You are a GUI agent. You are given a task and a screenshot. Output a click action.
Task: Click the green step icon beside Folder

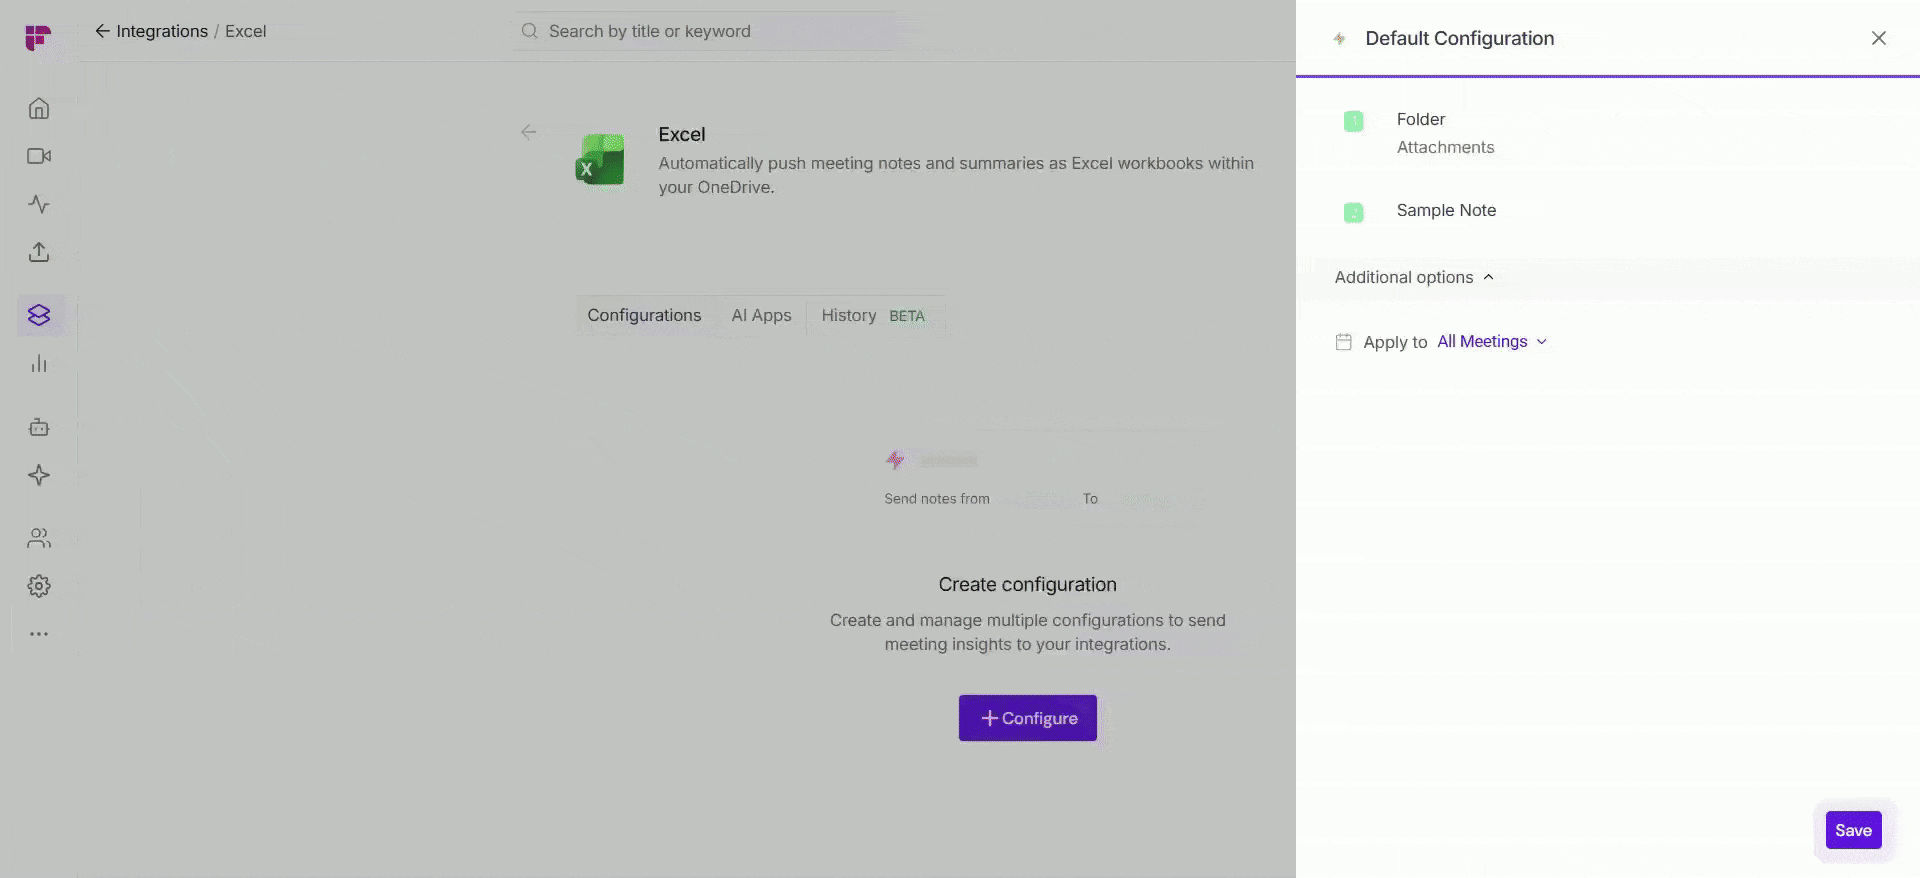pyautogui.click(x=1353, y=122)
